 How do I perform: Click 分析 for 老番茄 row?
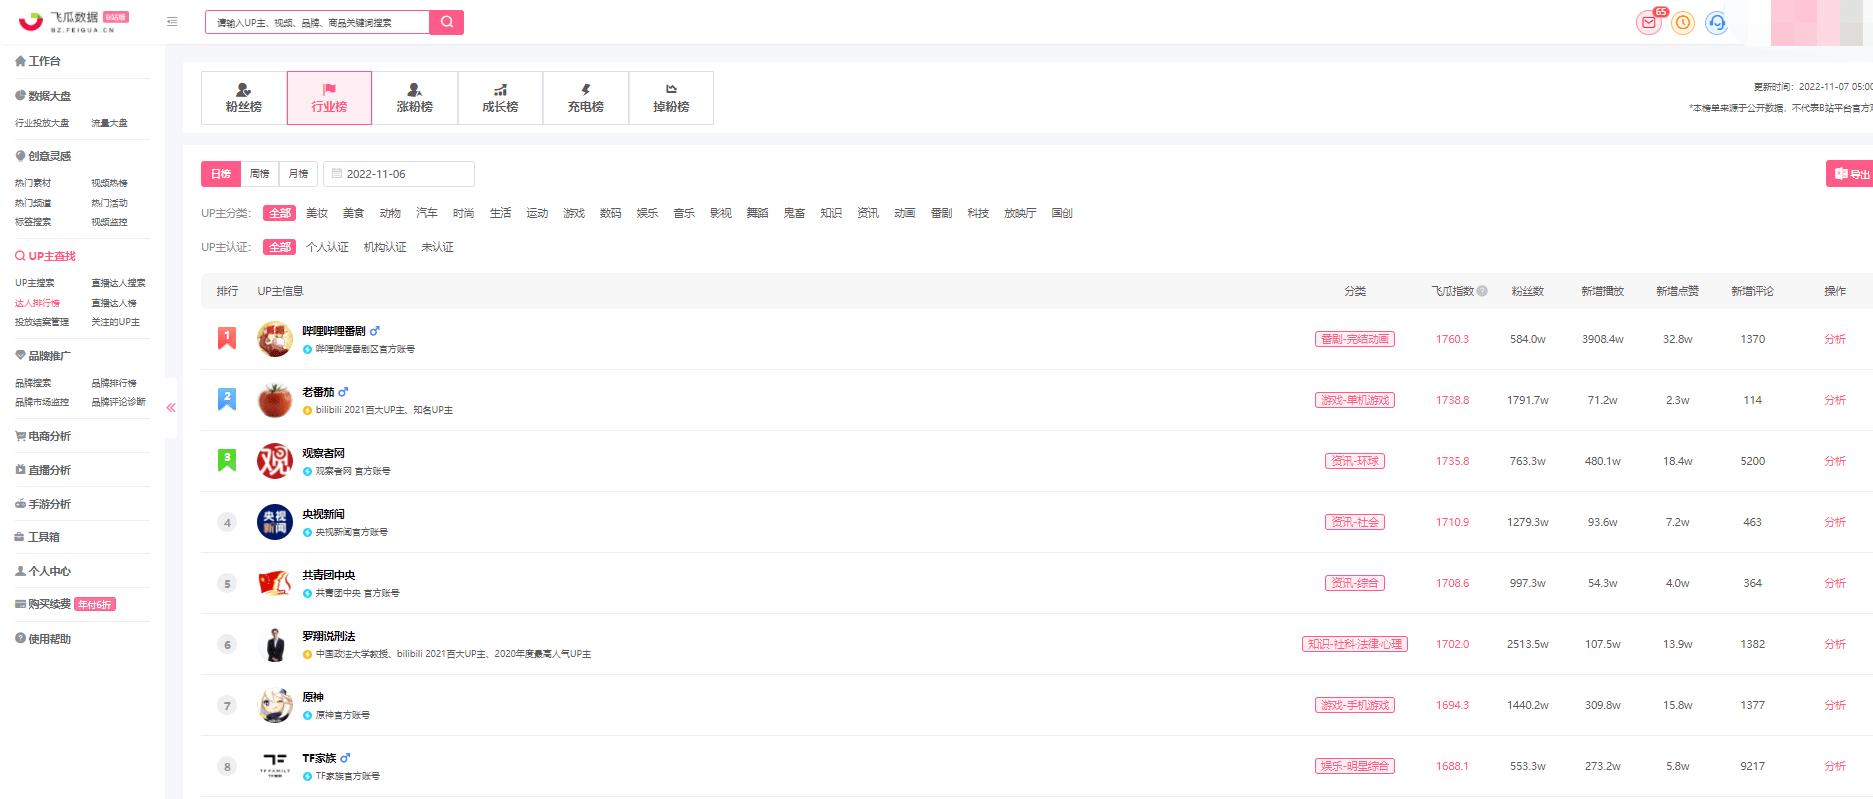point(1835,400)
